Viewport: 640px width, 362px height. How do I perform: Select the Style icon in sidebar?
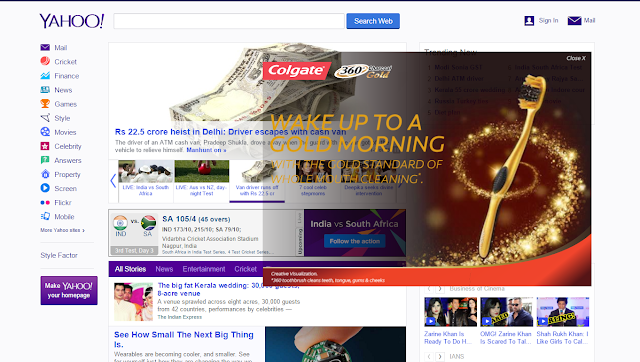[x=45, y=118]
